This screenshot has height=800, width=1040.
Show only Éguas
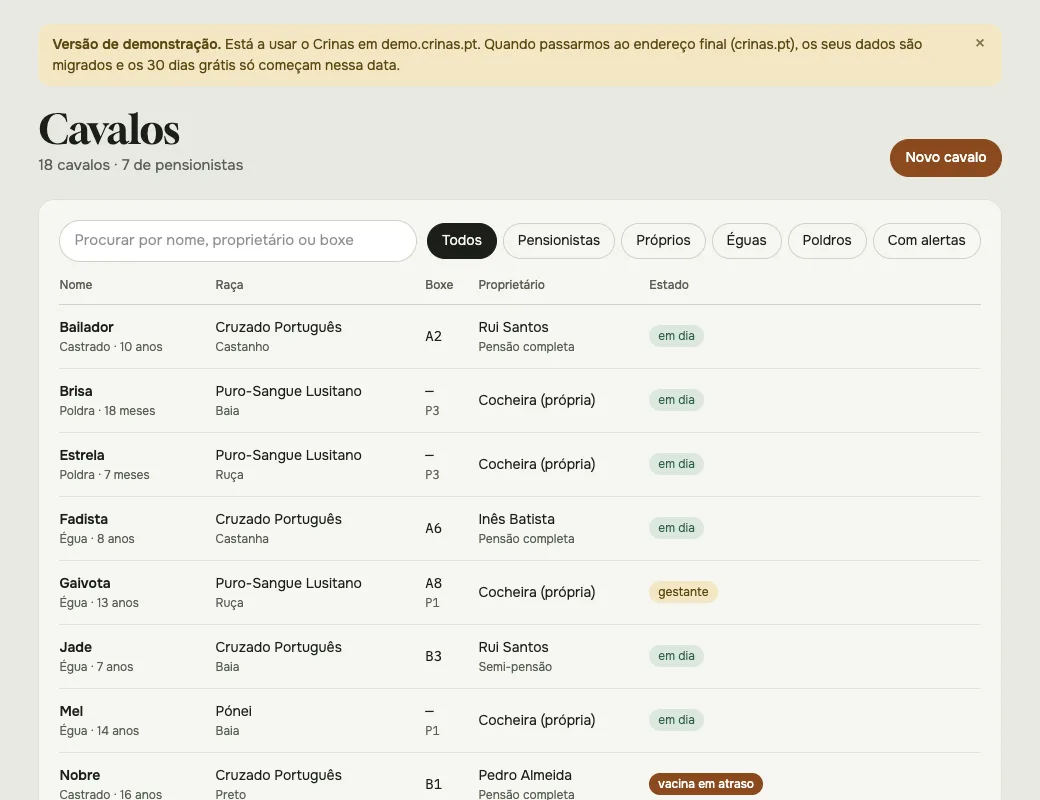tap(746, 241)
